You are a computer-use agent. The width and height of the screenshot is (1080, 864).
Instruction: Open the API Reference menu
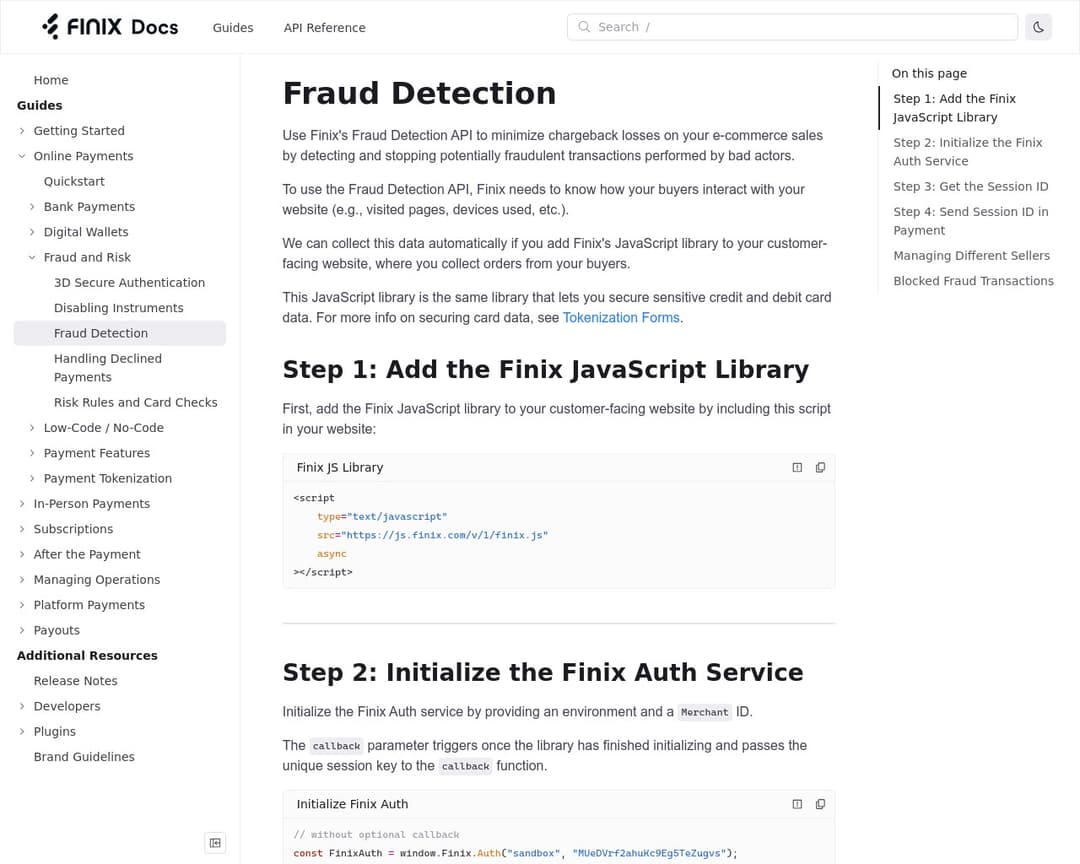(x=324, y=28)
